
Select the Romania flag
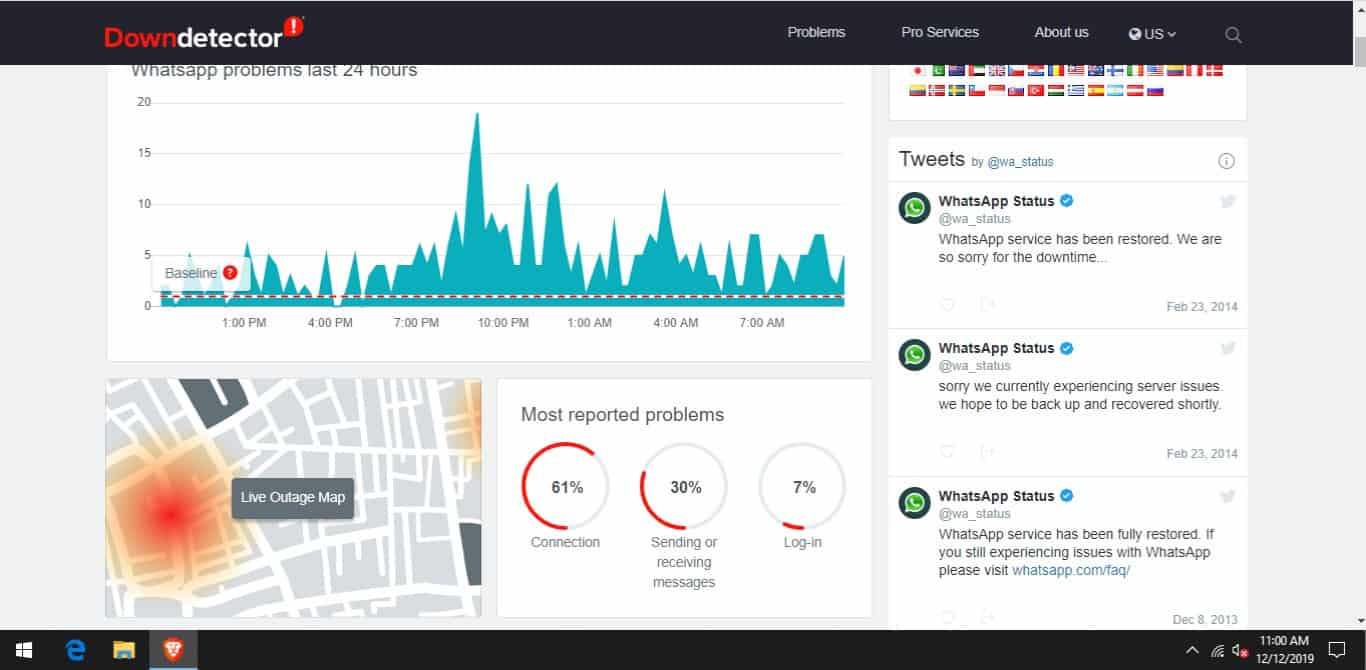(x=1056, y=70)
